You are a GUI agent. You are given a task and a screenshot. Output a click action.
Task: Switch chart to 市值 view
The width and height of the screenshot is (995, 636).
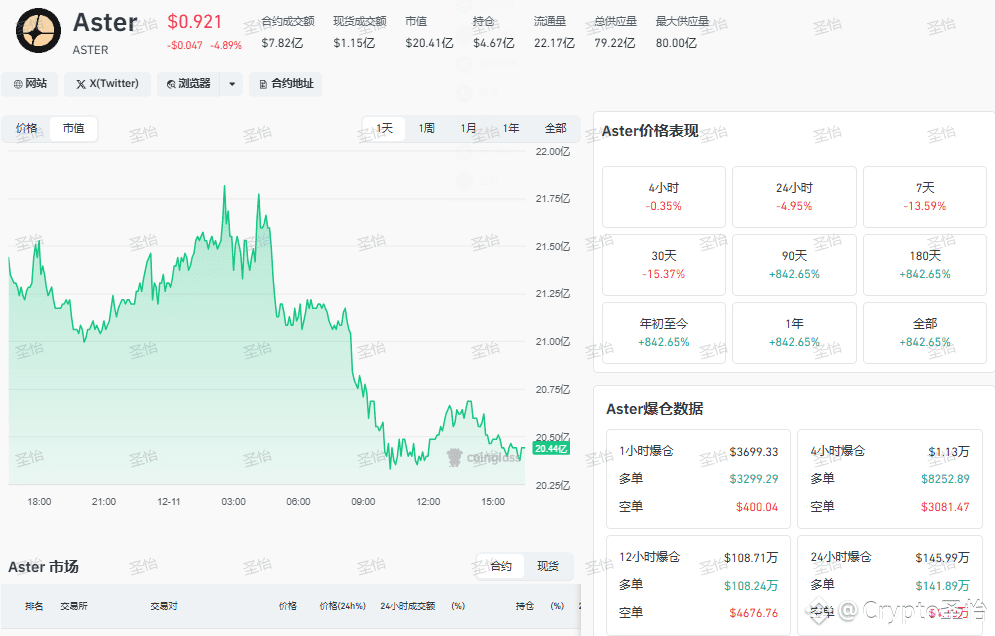[73, 128]
